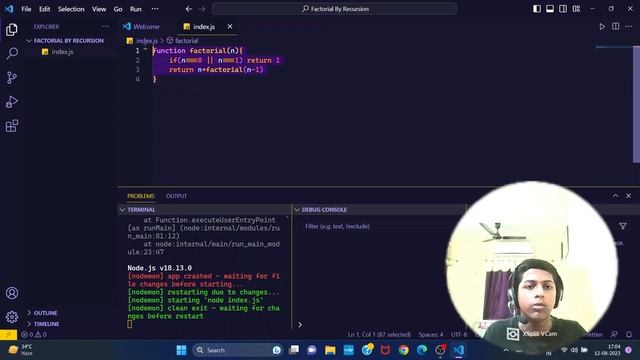Click the Windows taskbar Search box
Viewport: 640px width, 360px height.
coord(238,350)
